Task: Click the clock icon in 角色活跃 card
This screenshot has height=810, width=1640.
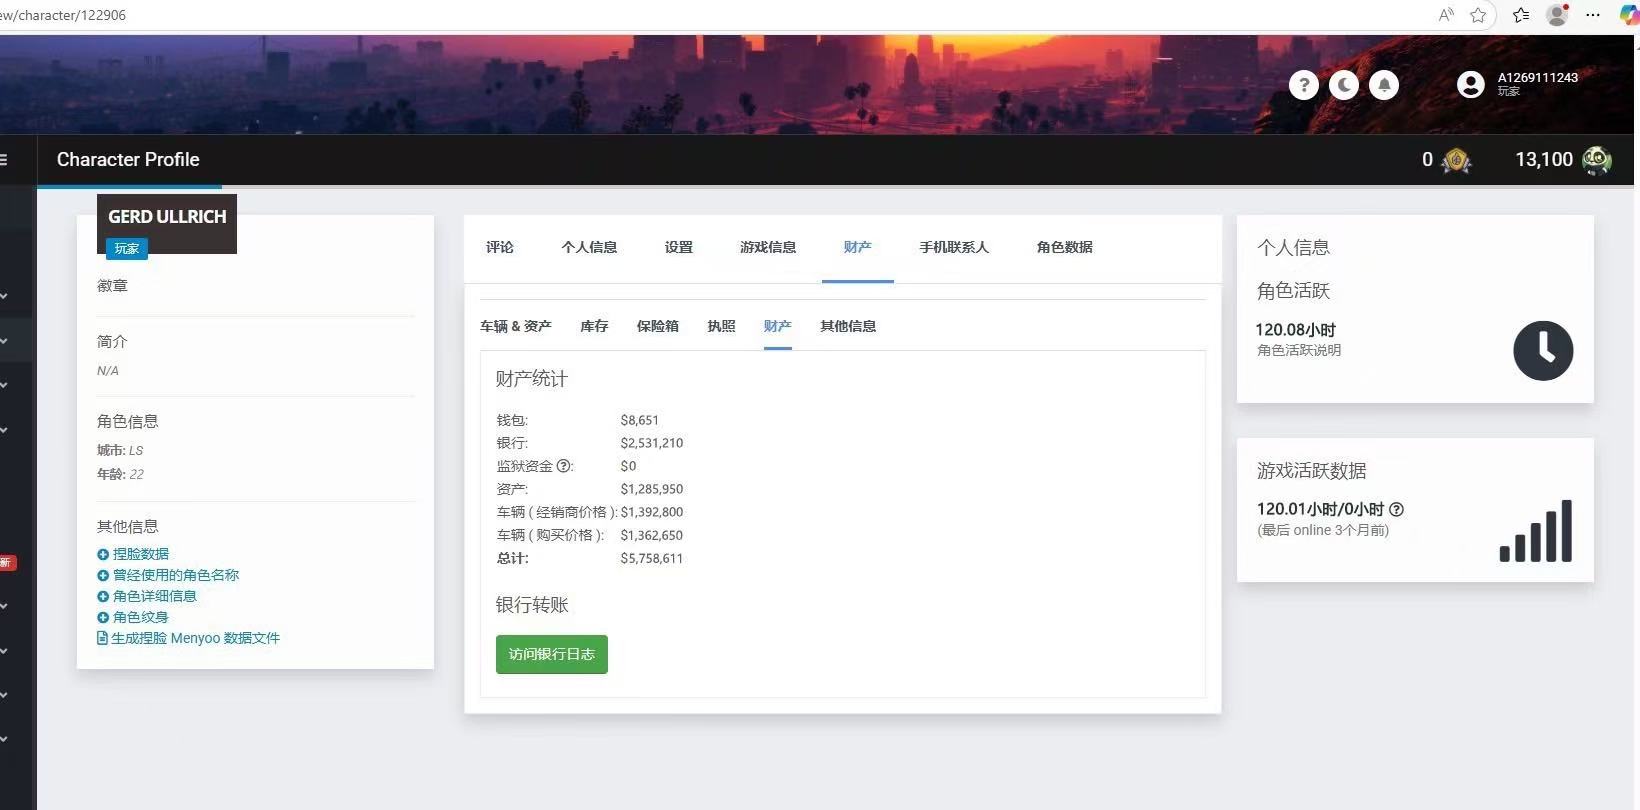Action: pos(1542,350)
